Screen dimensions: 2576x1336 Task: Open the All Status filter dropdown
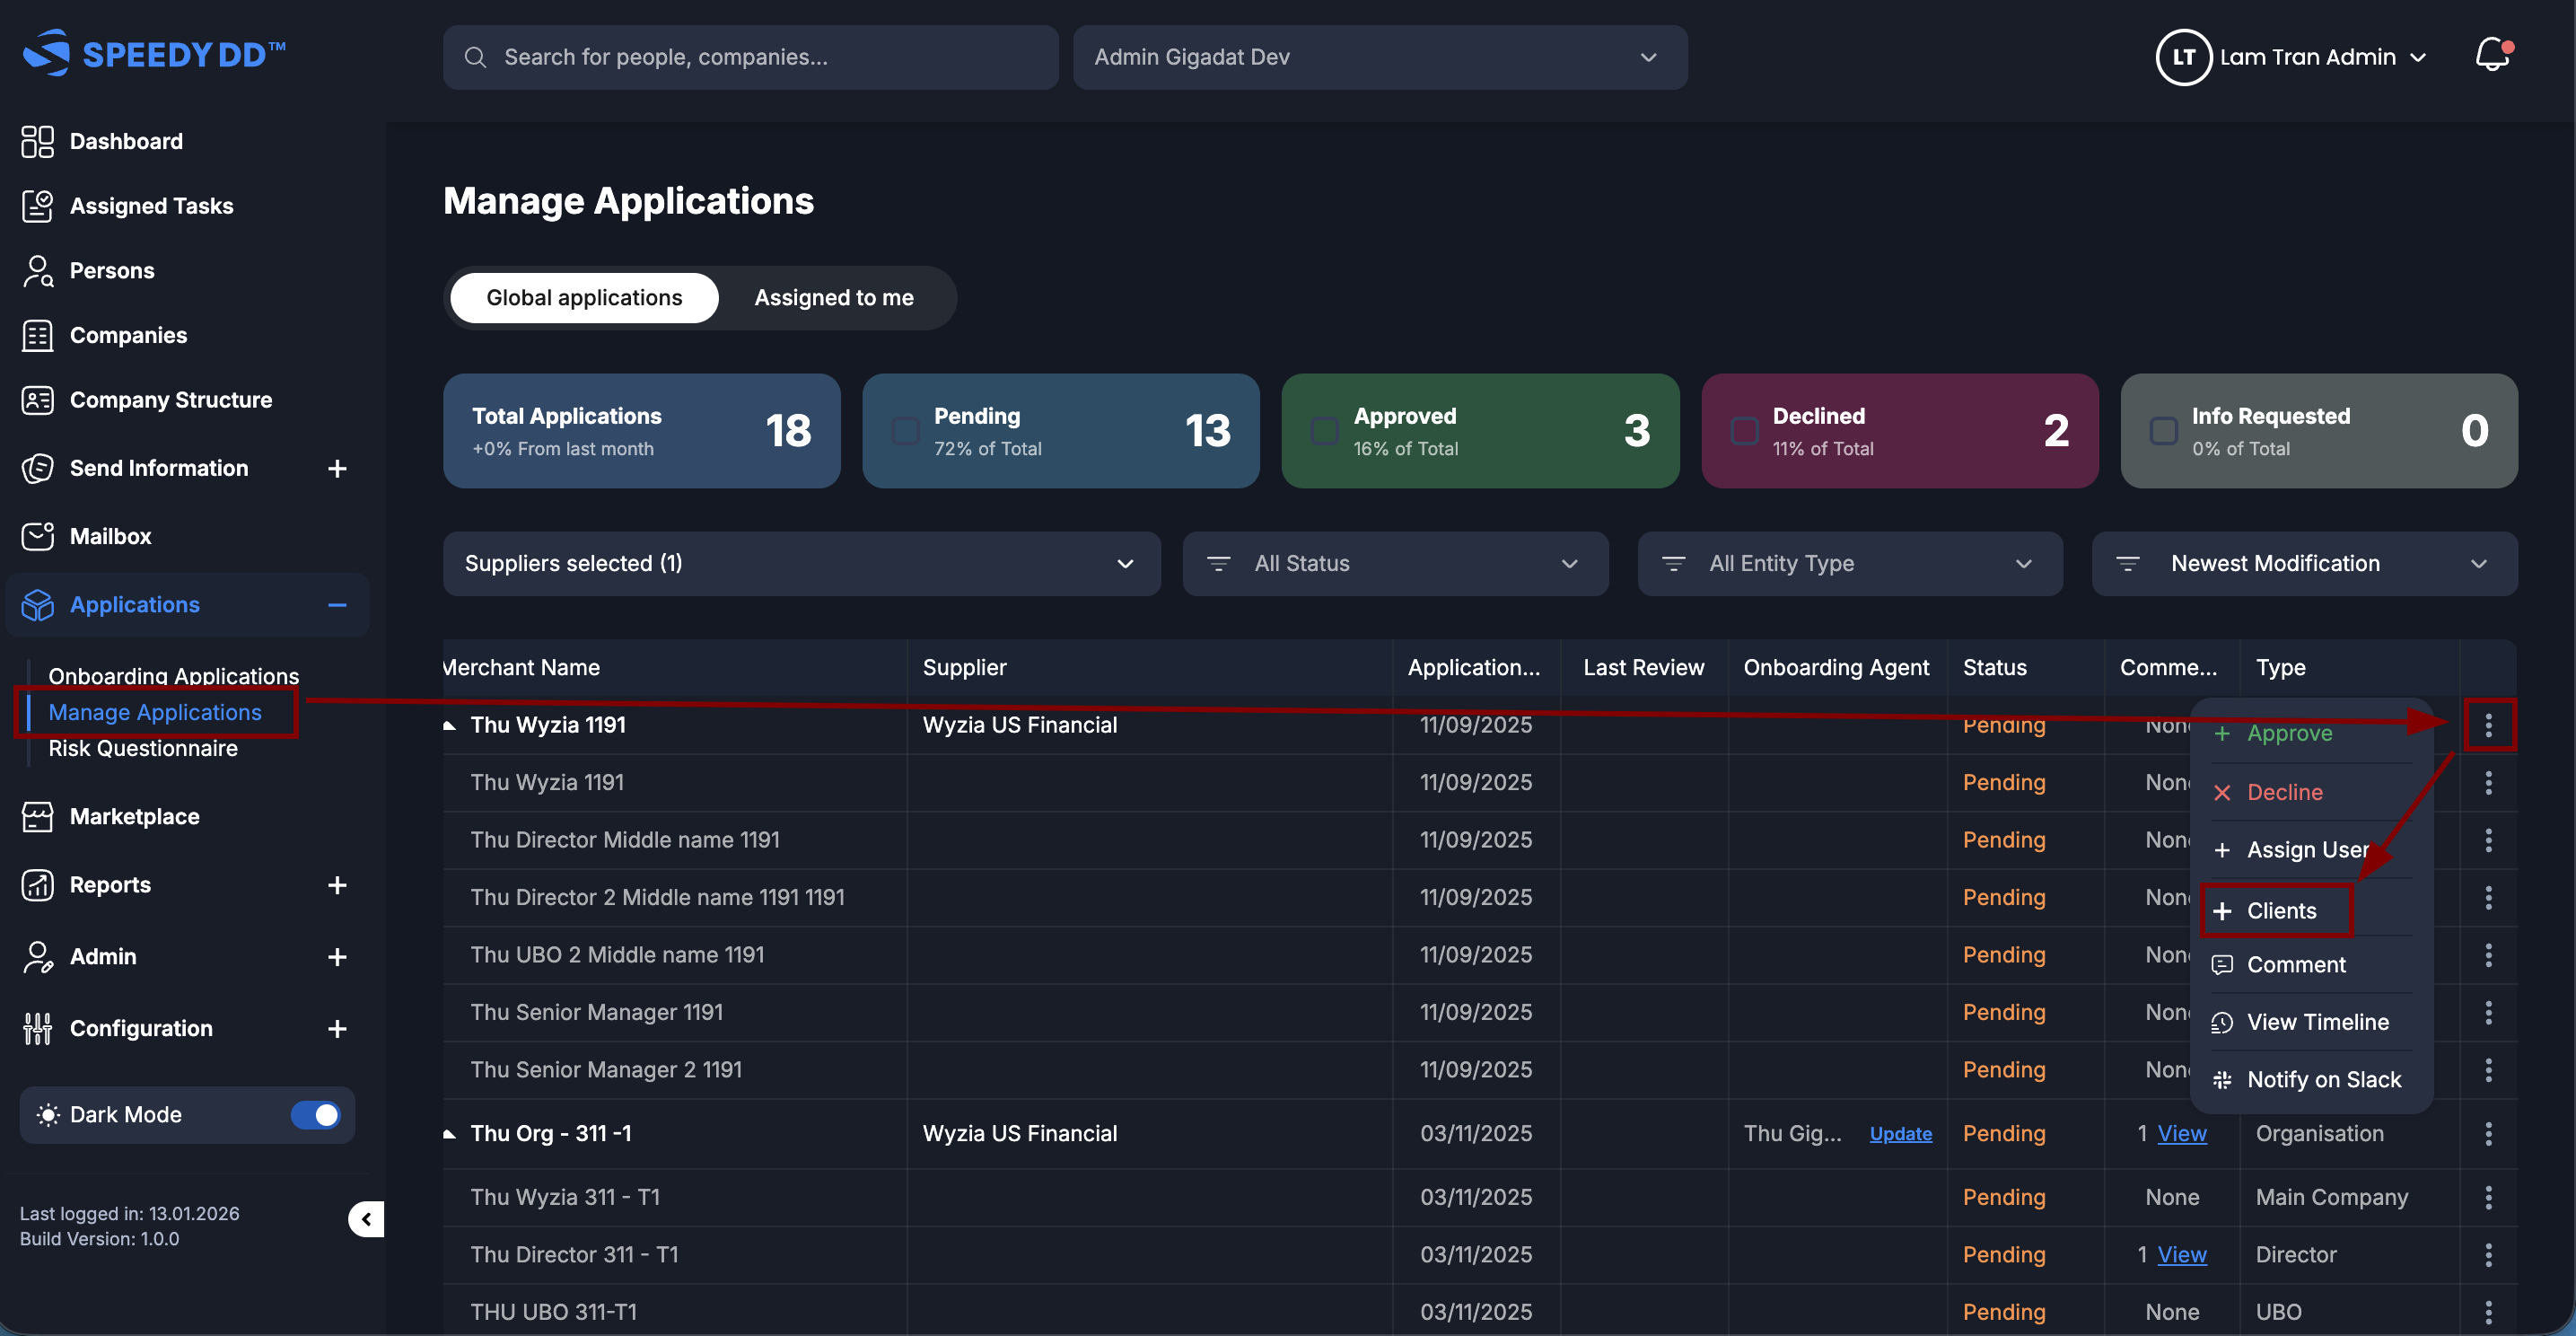(1395, 563)
